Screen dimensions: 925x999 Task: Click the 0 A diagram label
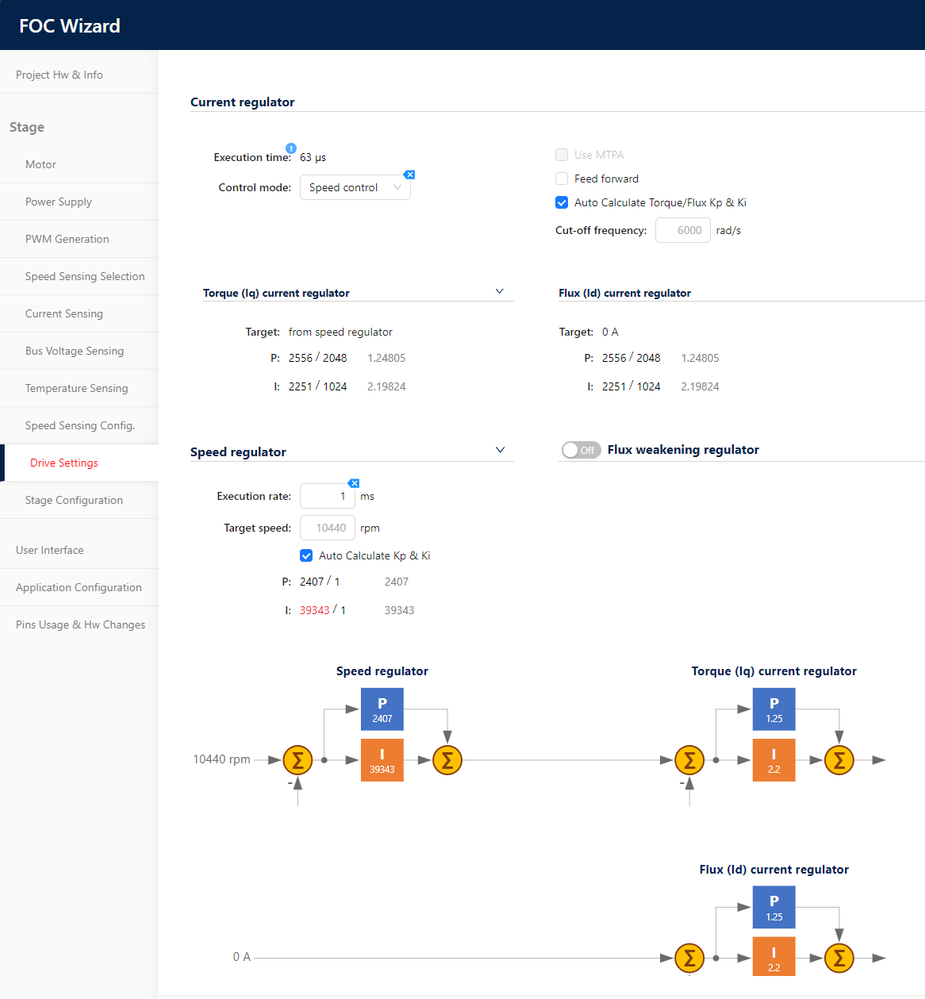241,957
